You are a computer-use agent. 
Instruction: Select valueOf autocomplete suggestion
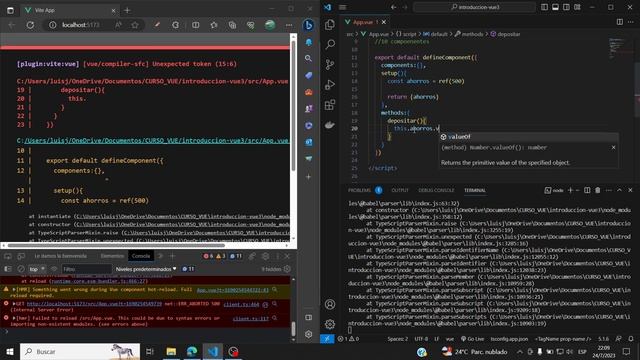[x=529, y=137]
